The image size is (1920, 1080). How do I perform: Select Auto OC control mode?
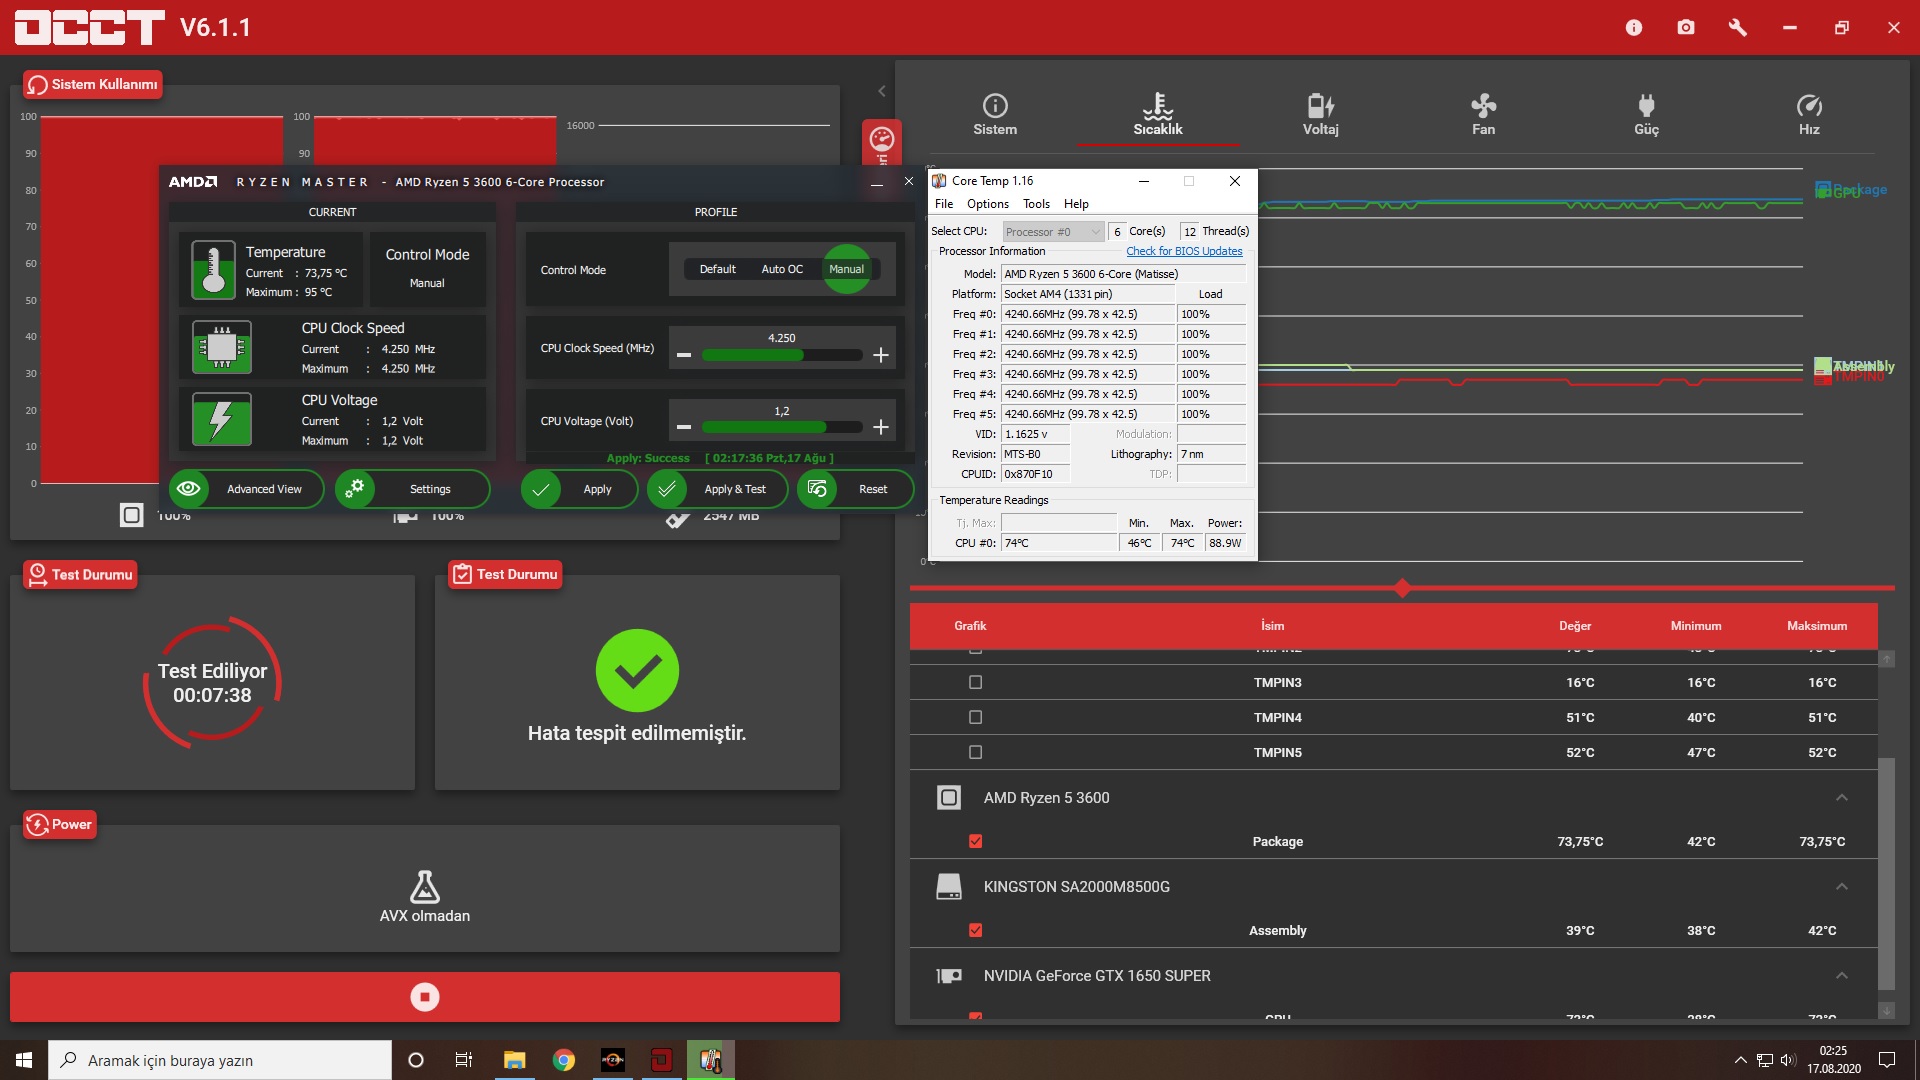pyautogui.click(x=782, y=269)
